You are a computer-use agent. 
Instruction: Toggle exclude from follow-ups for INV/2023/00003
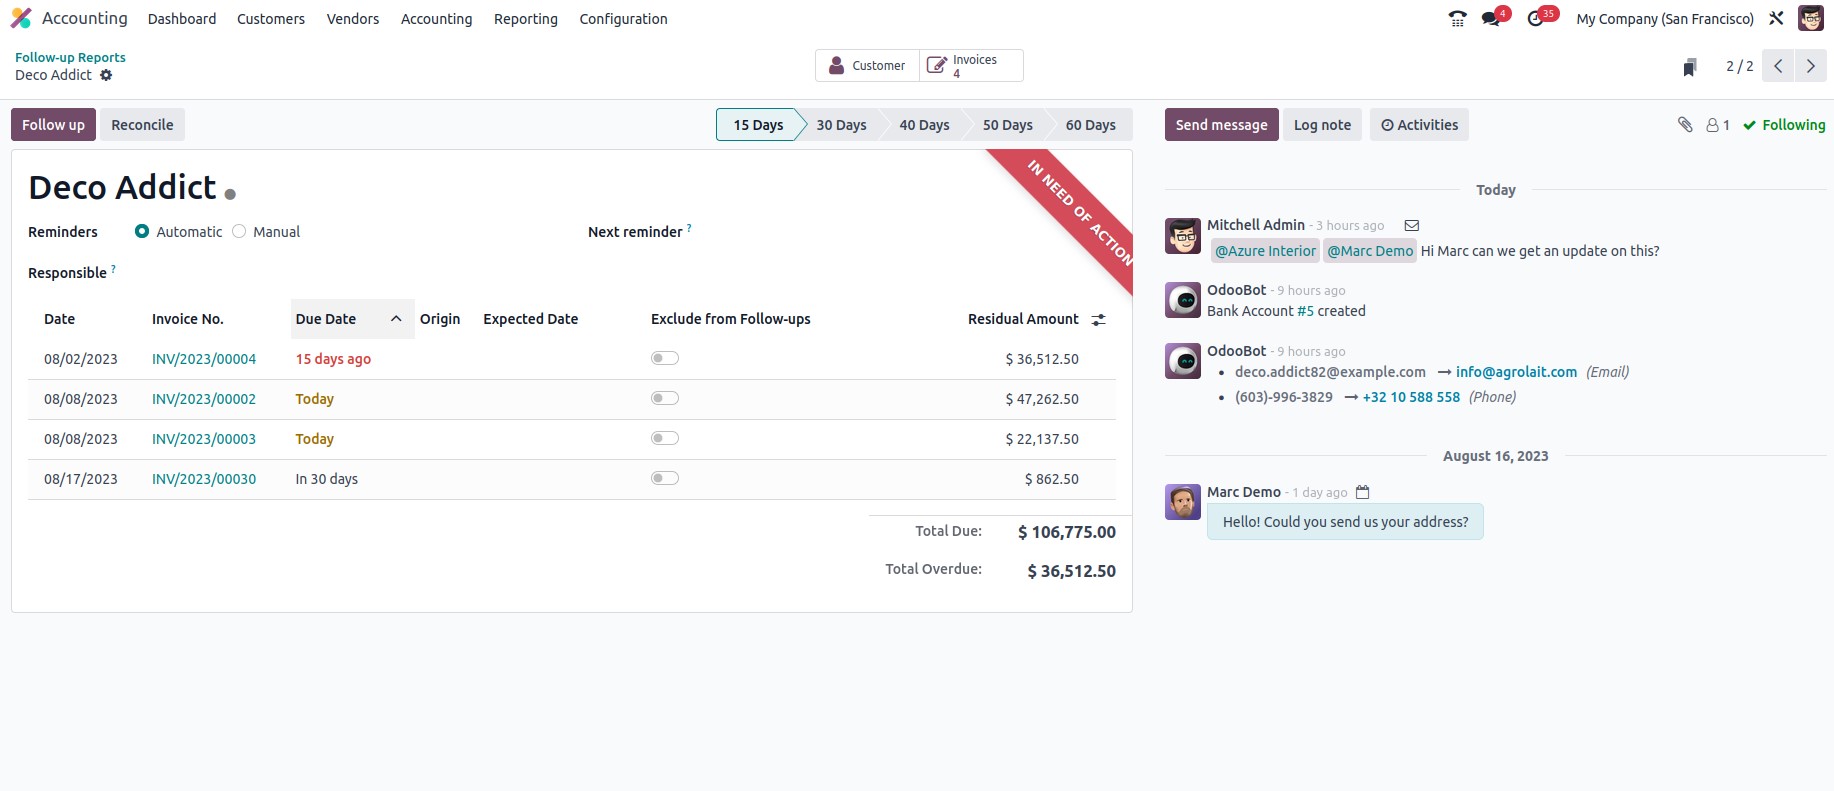[x=665, y=438]
